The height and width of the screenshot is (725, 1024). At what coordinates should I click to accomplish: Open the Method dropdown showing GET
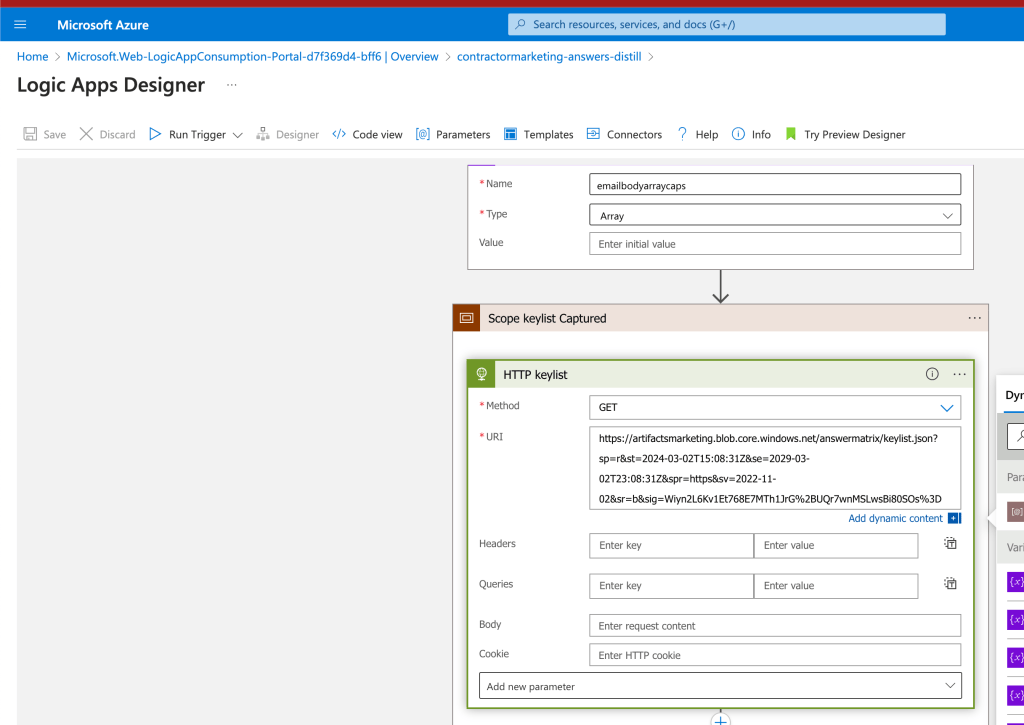tap(775, 407)
